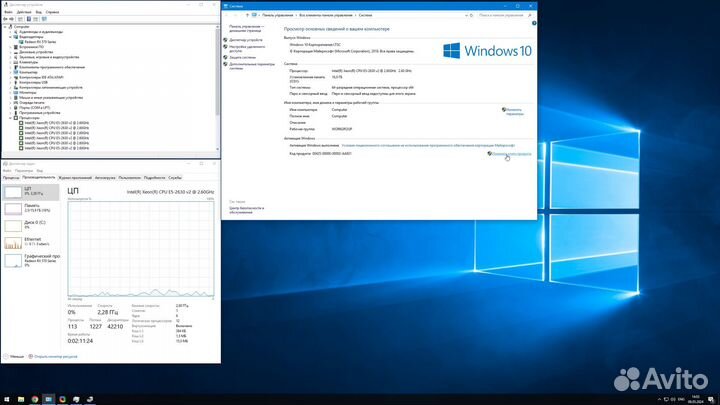Image resolution: width=720 pixels, height=405 pixels.
Task: Open the Windows Start menu
Action: coord(6,399)
